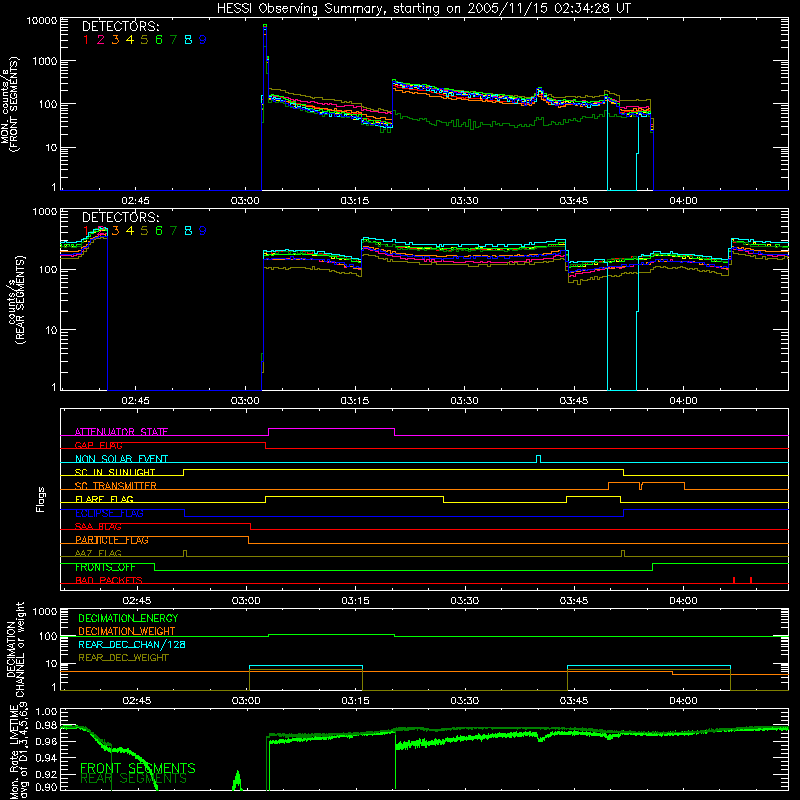
Task: Click the NON_SOLAR_EVENT flag label
Action: pos(121,459)
